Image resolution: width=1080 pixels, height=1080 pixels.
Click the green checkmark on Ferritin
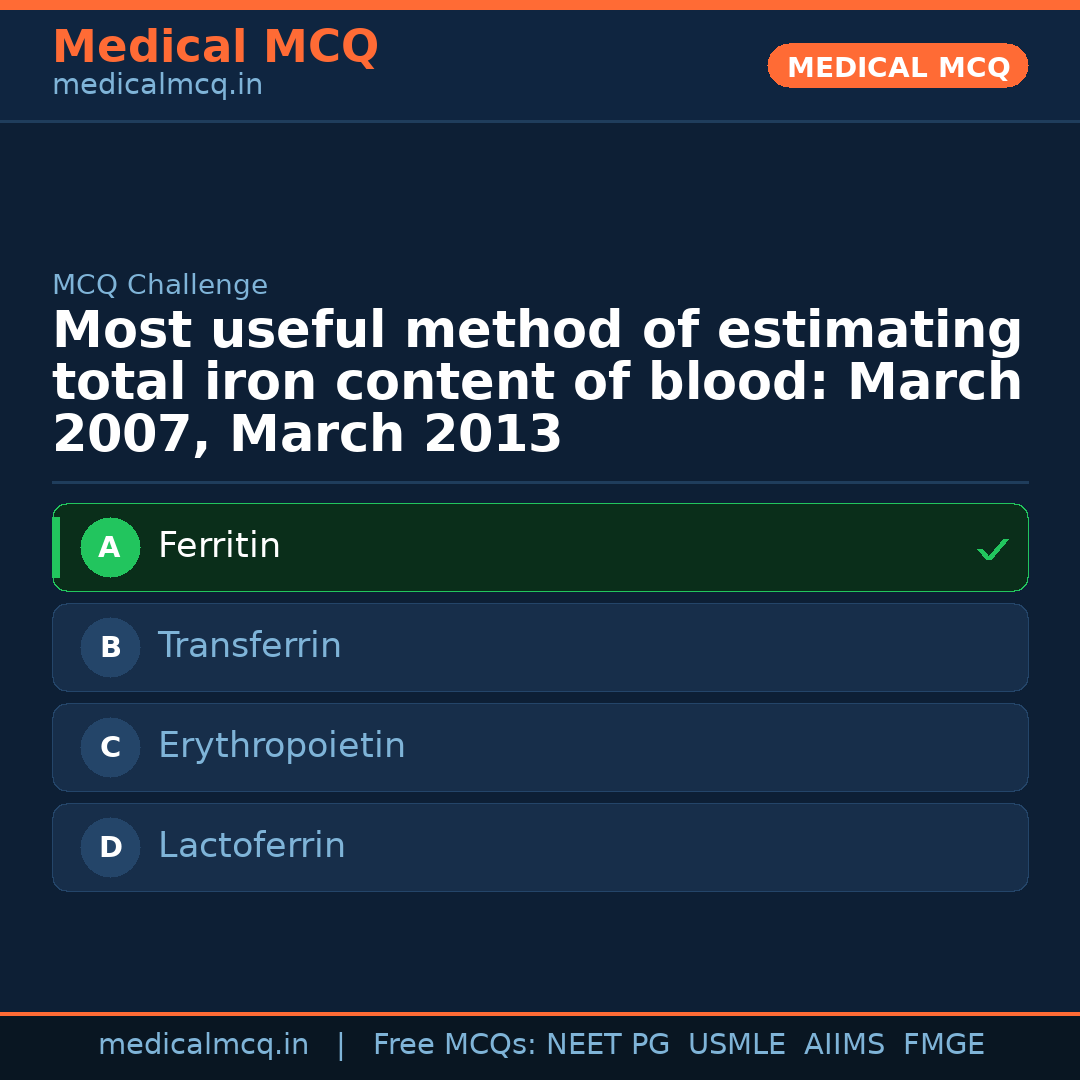tap(992, 549)
